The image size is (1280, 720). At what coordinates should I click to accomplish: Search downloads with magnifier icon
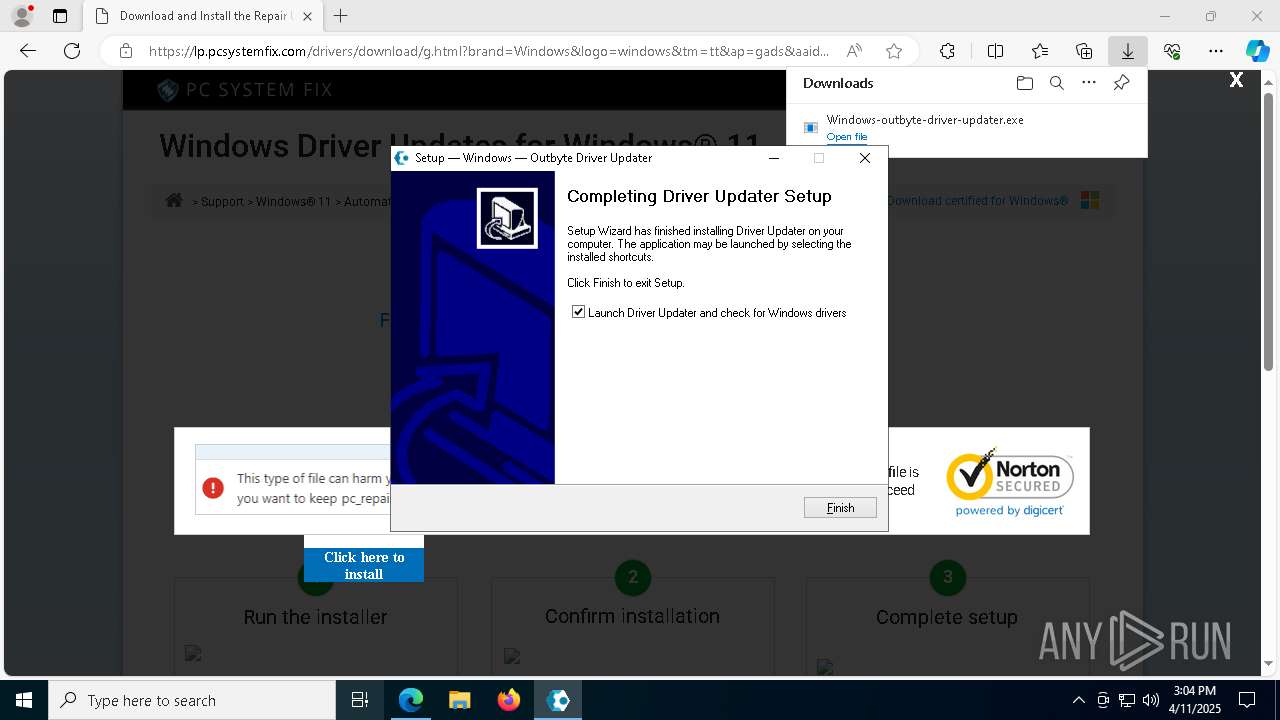pos(1056,83)
